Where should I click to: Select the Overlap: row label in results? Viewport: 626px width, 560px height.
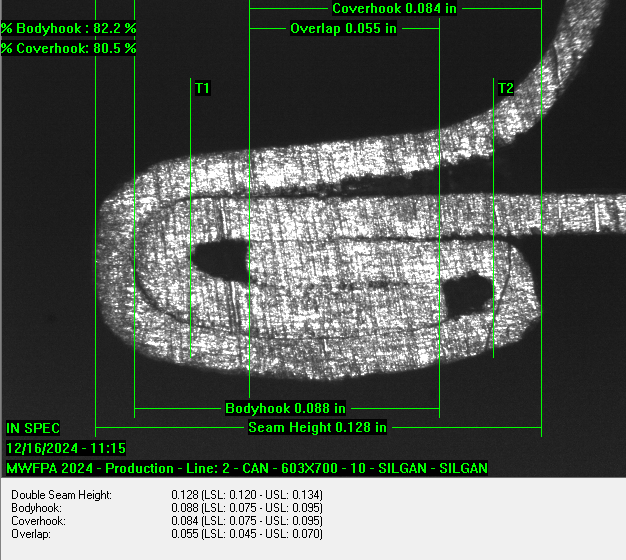(x=31, y=534)
